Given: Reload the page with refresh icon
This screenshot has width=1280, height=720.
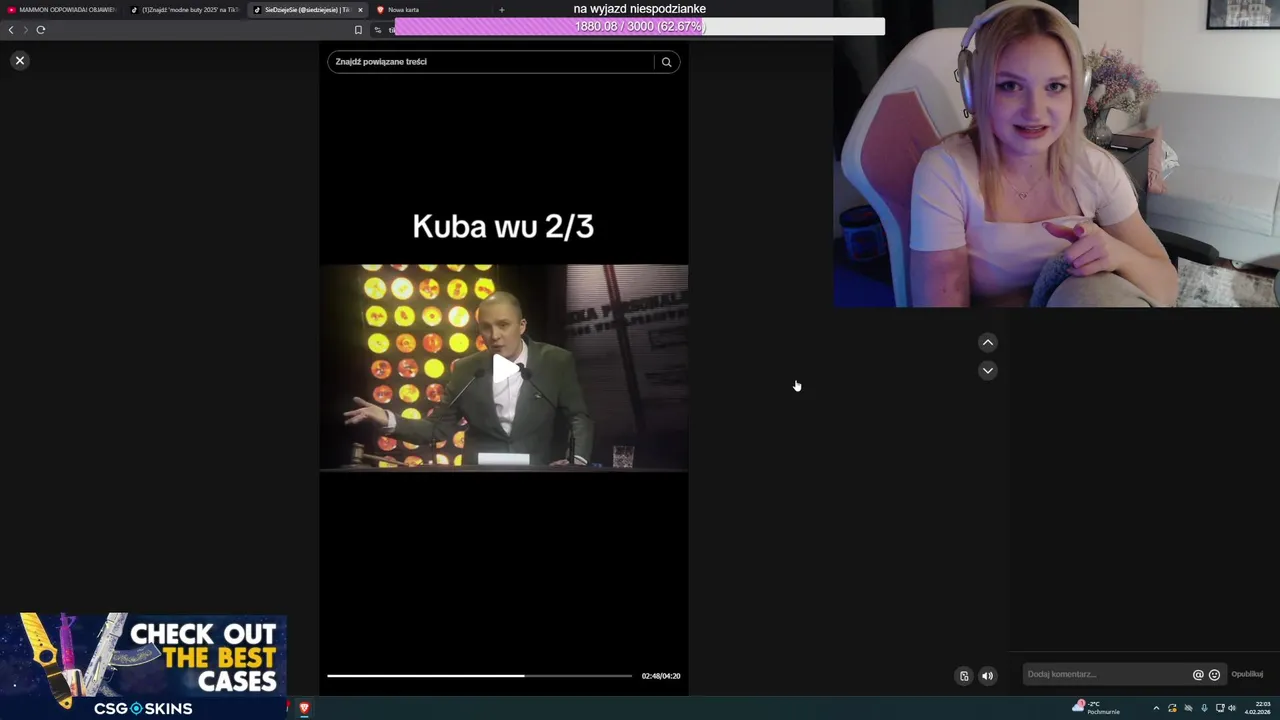Looking at the screenshot, I should [x=41, y=30].
